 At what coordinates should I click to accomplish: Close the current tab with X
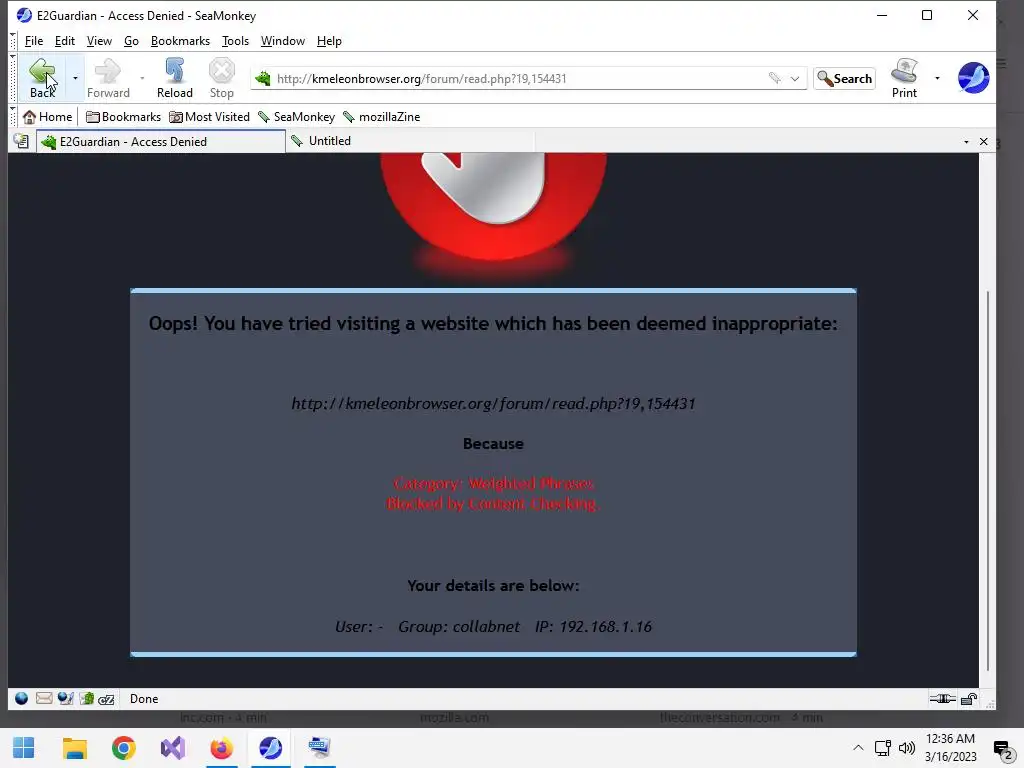(984, 142)
